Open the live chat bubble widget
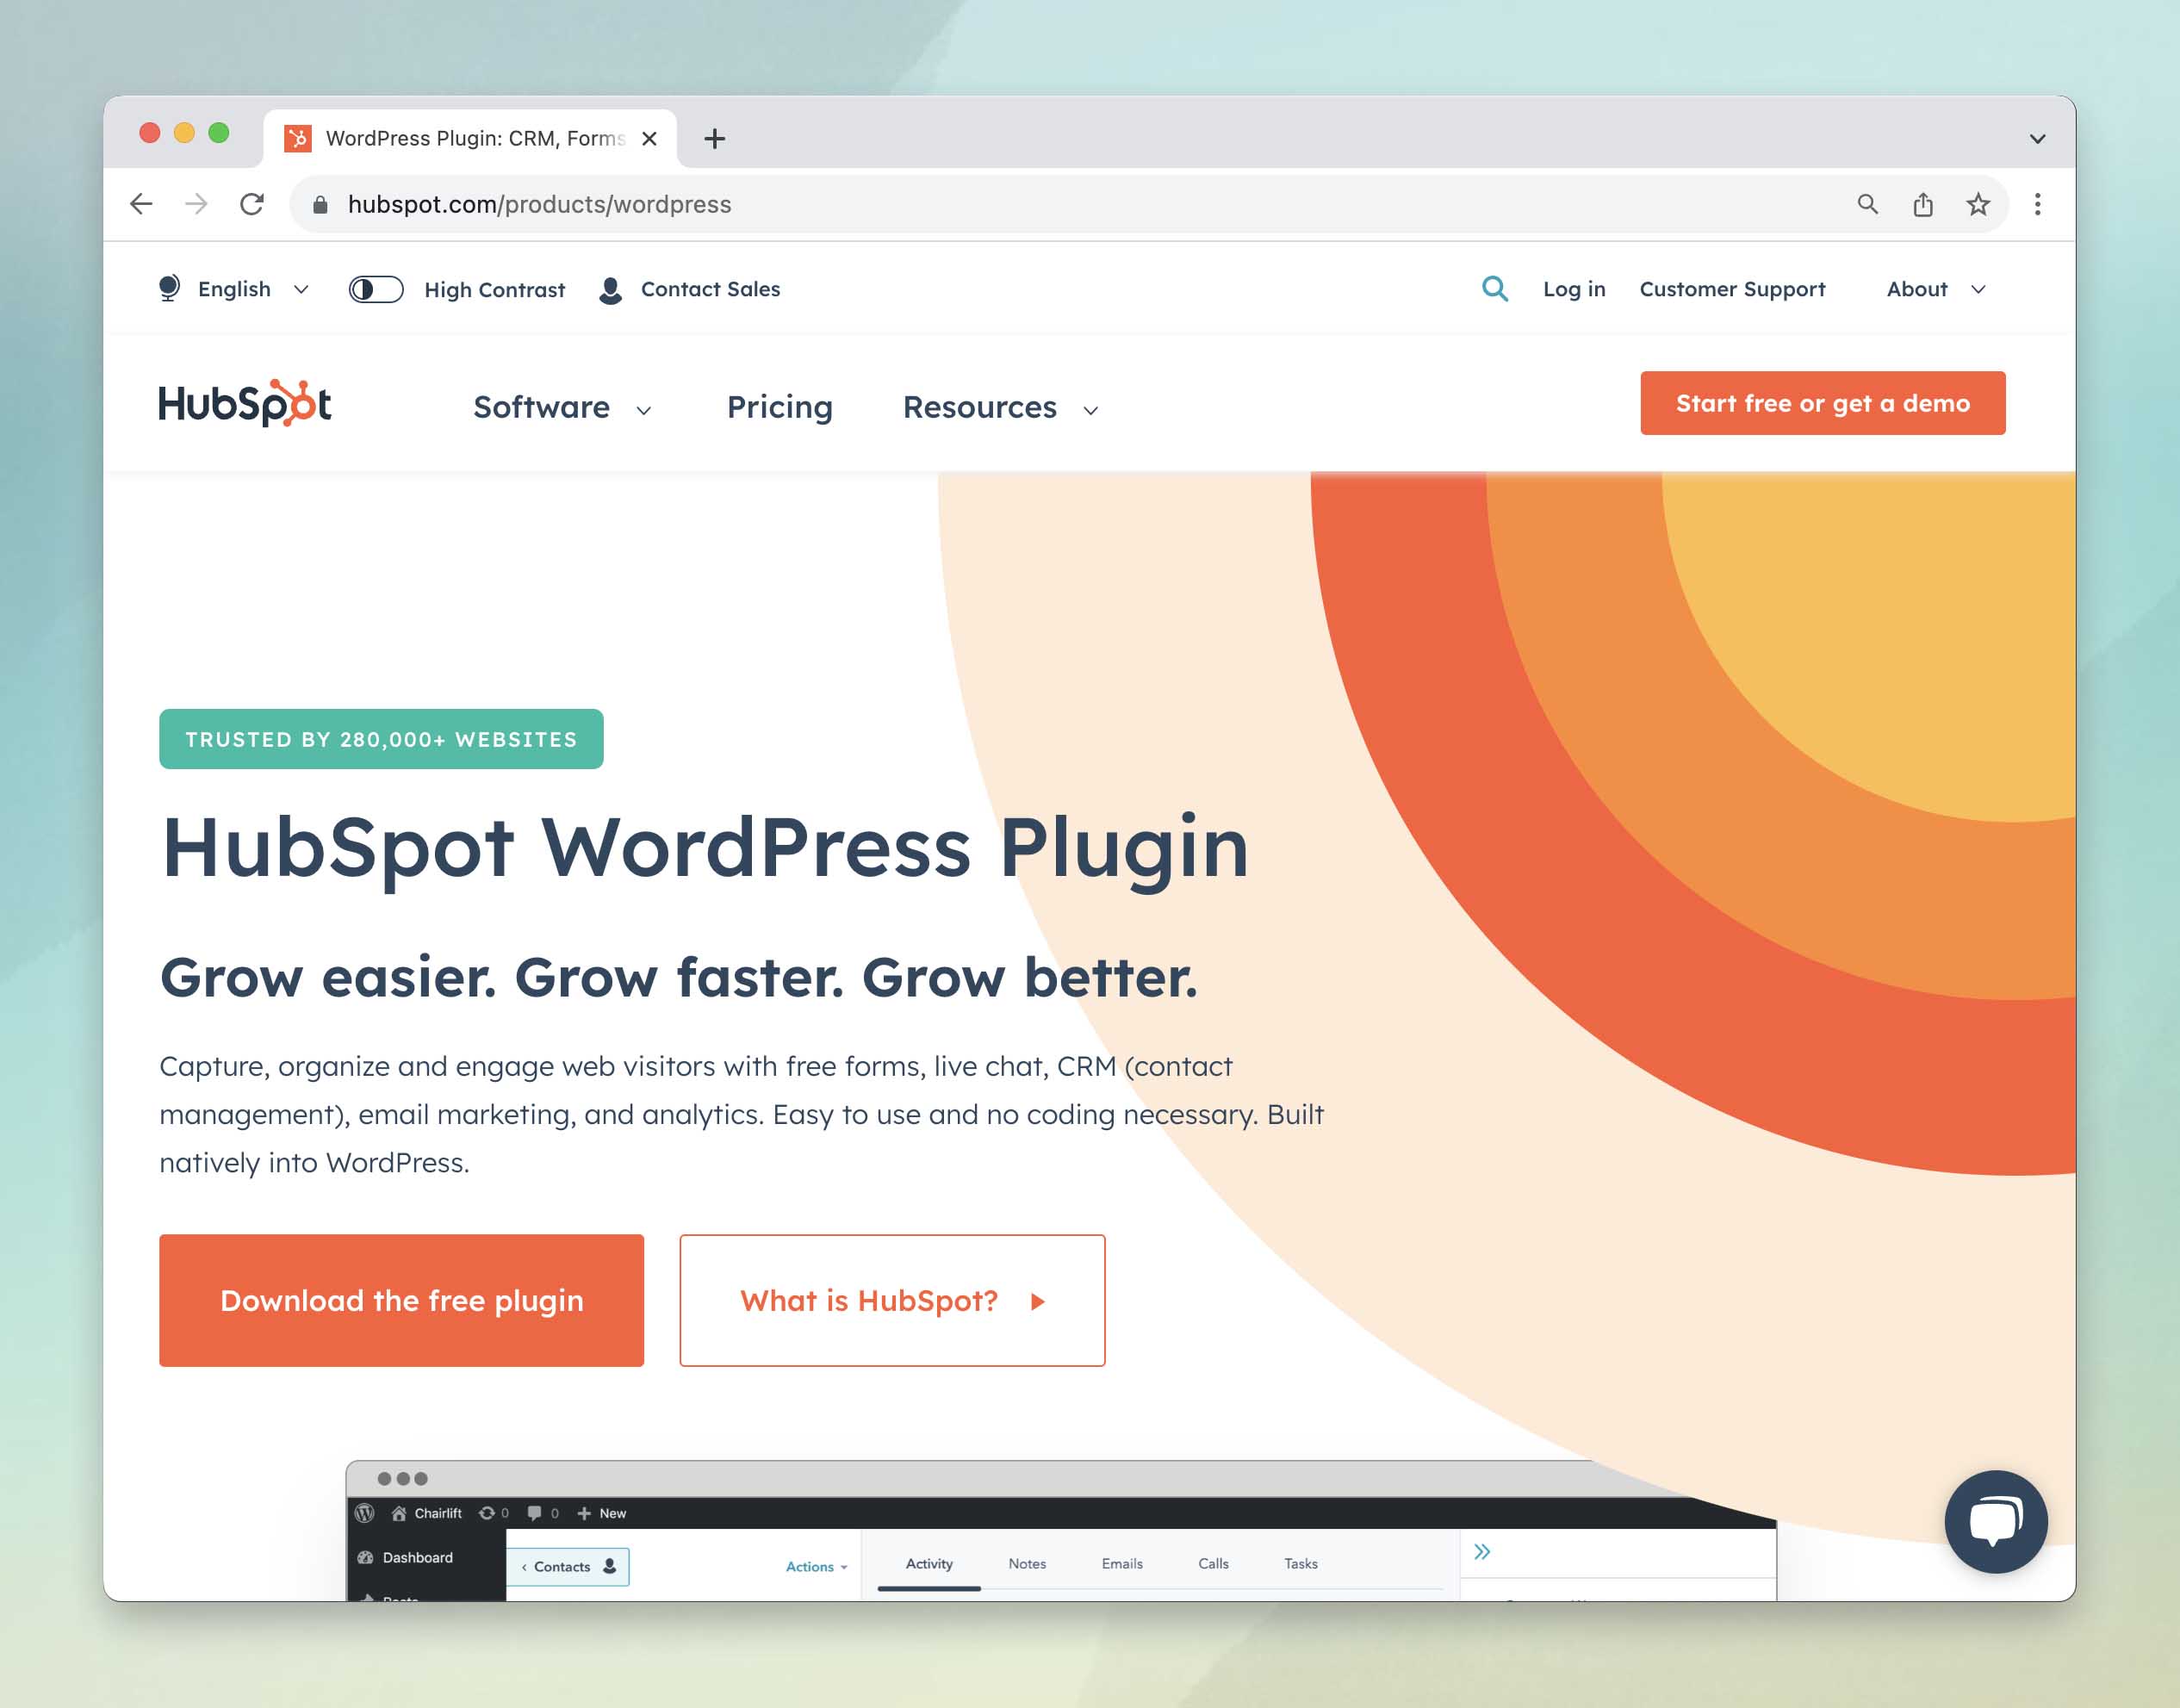 pyautogui.click(x=1995, y=1521)
